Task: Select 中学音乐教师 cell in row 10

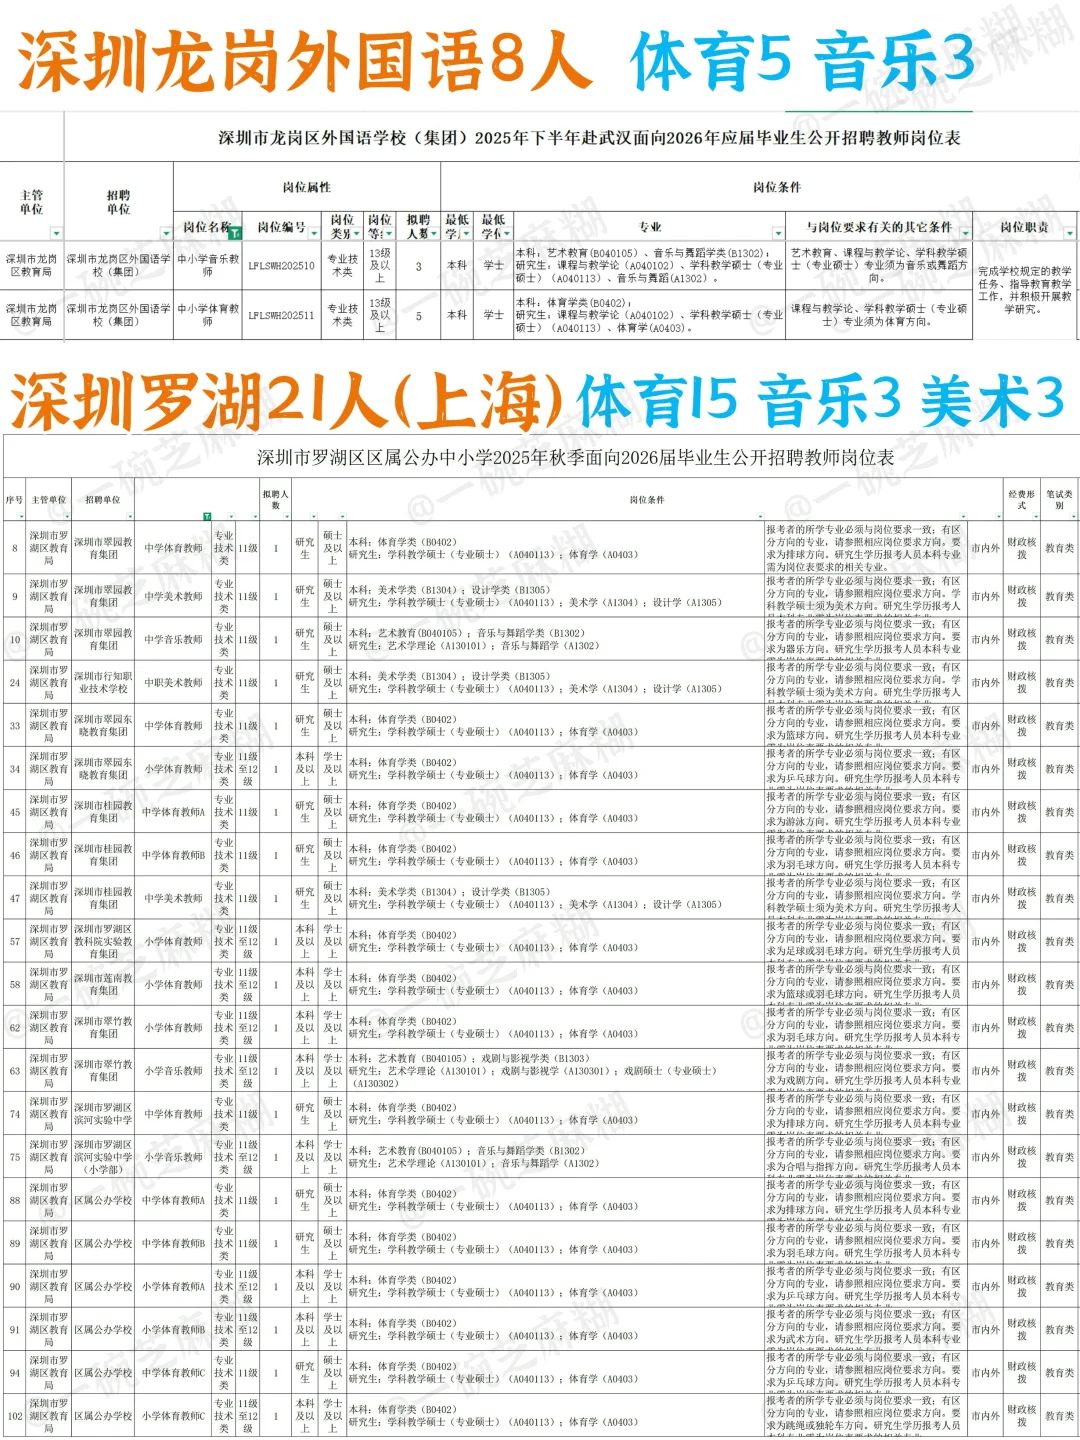Action: pos(173,639)
